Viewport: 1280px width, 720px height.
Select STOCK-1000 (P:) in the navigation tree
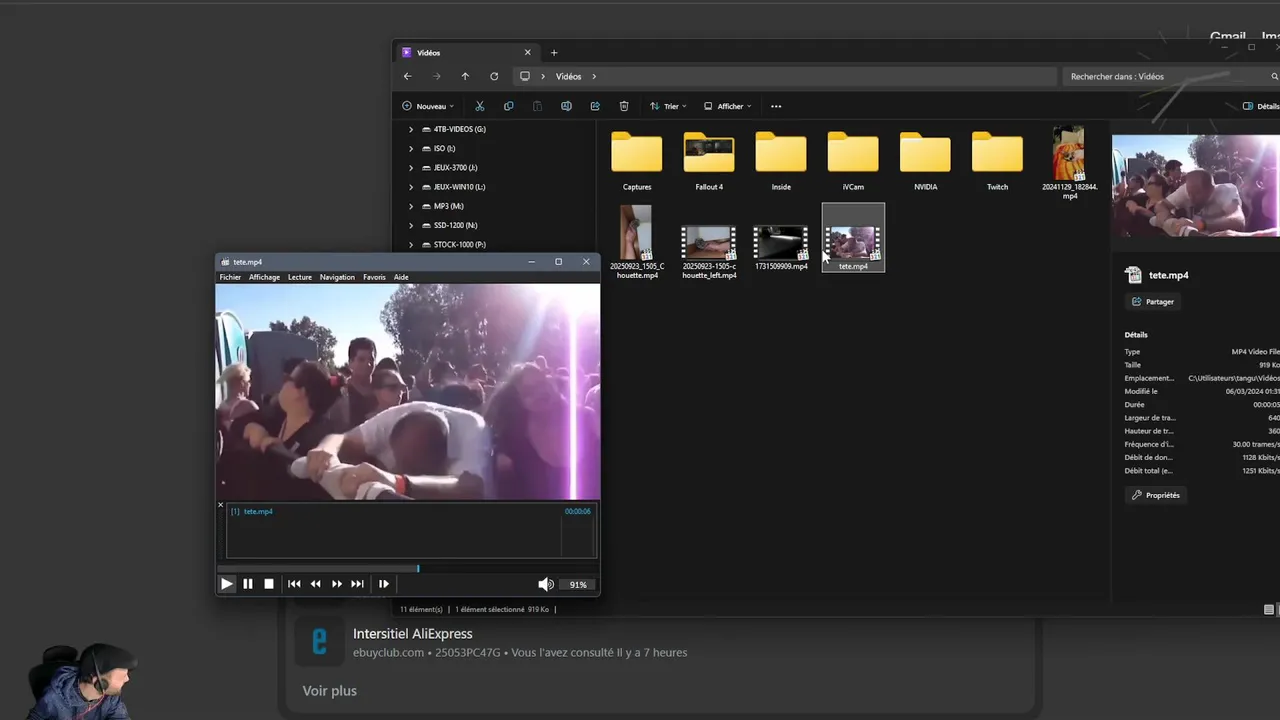(x=452, y=244)
